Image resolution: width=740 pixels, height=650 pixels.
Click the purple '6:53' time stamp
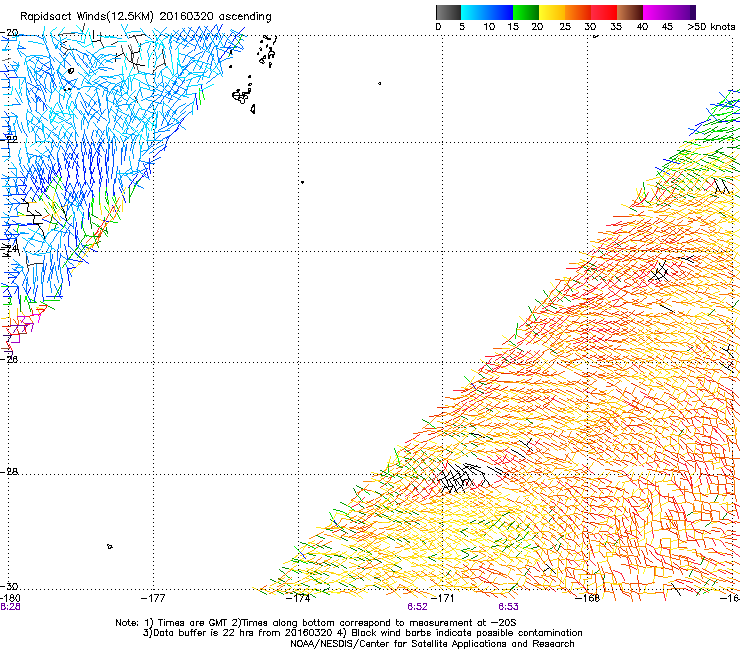(x=508, y=607)
